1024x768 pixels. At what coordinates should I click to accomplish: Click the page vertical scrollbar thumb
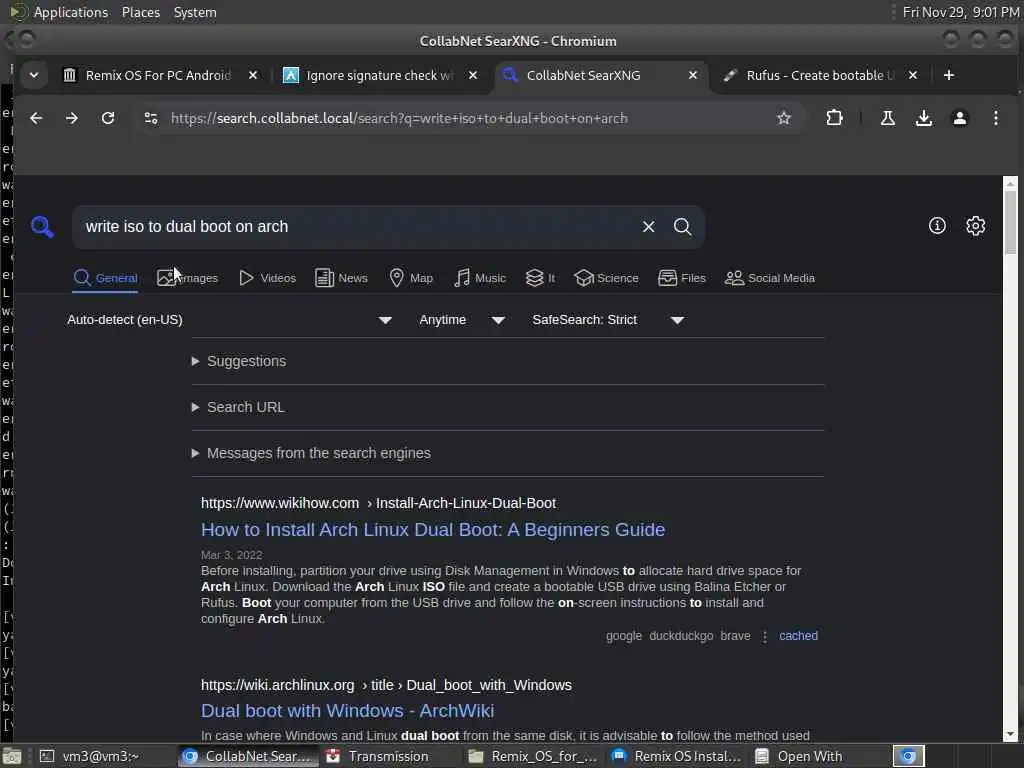pyautogui.click(x=1010, y=221)
